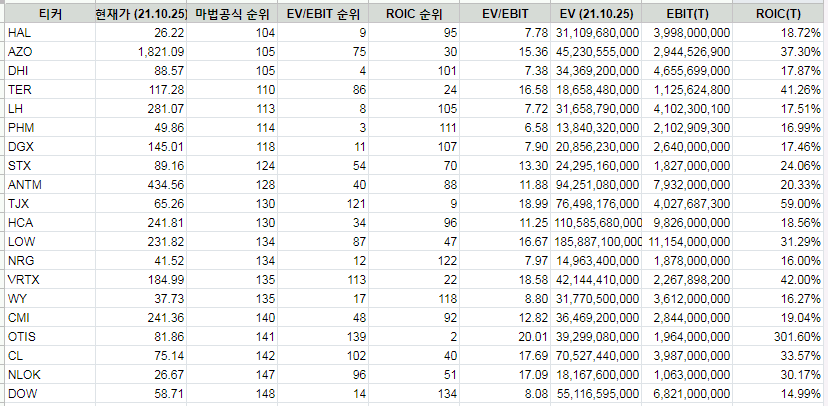Select TJX EV/EBIT rank 121
This screenshot has height=406, width=828.
pyautogui.click(x=323, y=204)
